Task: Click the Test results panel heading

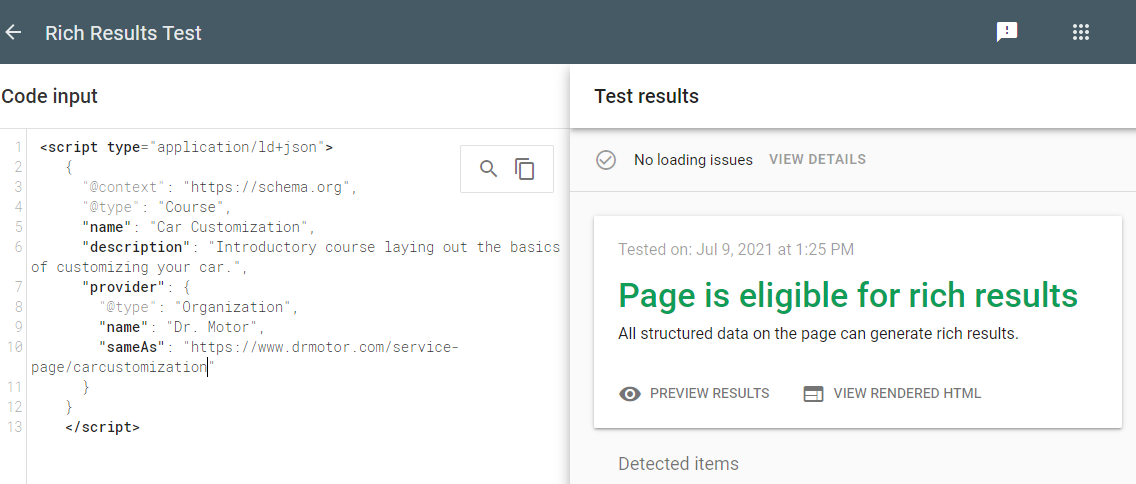Action: coord(646,97)
